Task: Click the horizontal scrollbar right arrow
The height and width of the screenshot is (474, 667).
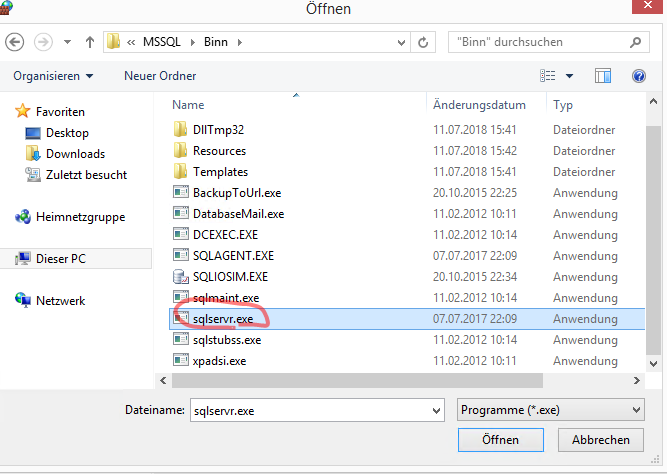Action: pos(637,380)
